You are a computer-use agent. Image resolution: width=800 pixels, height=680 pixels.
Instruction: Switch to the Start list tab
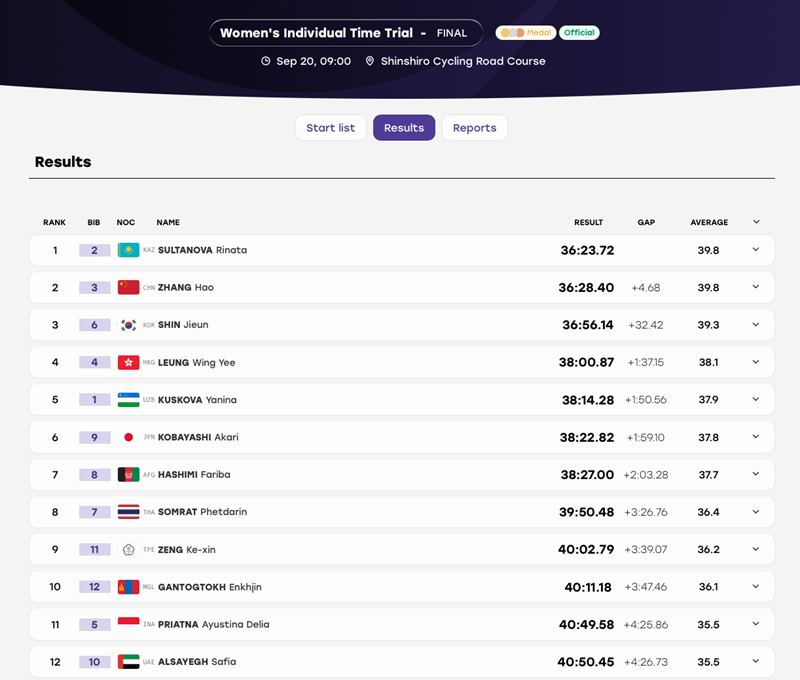click(331, 128)
